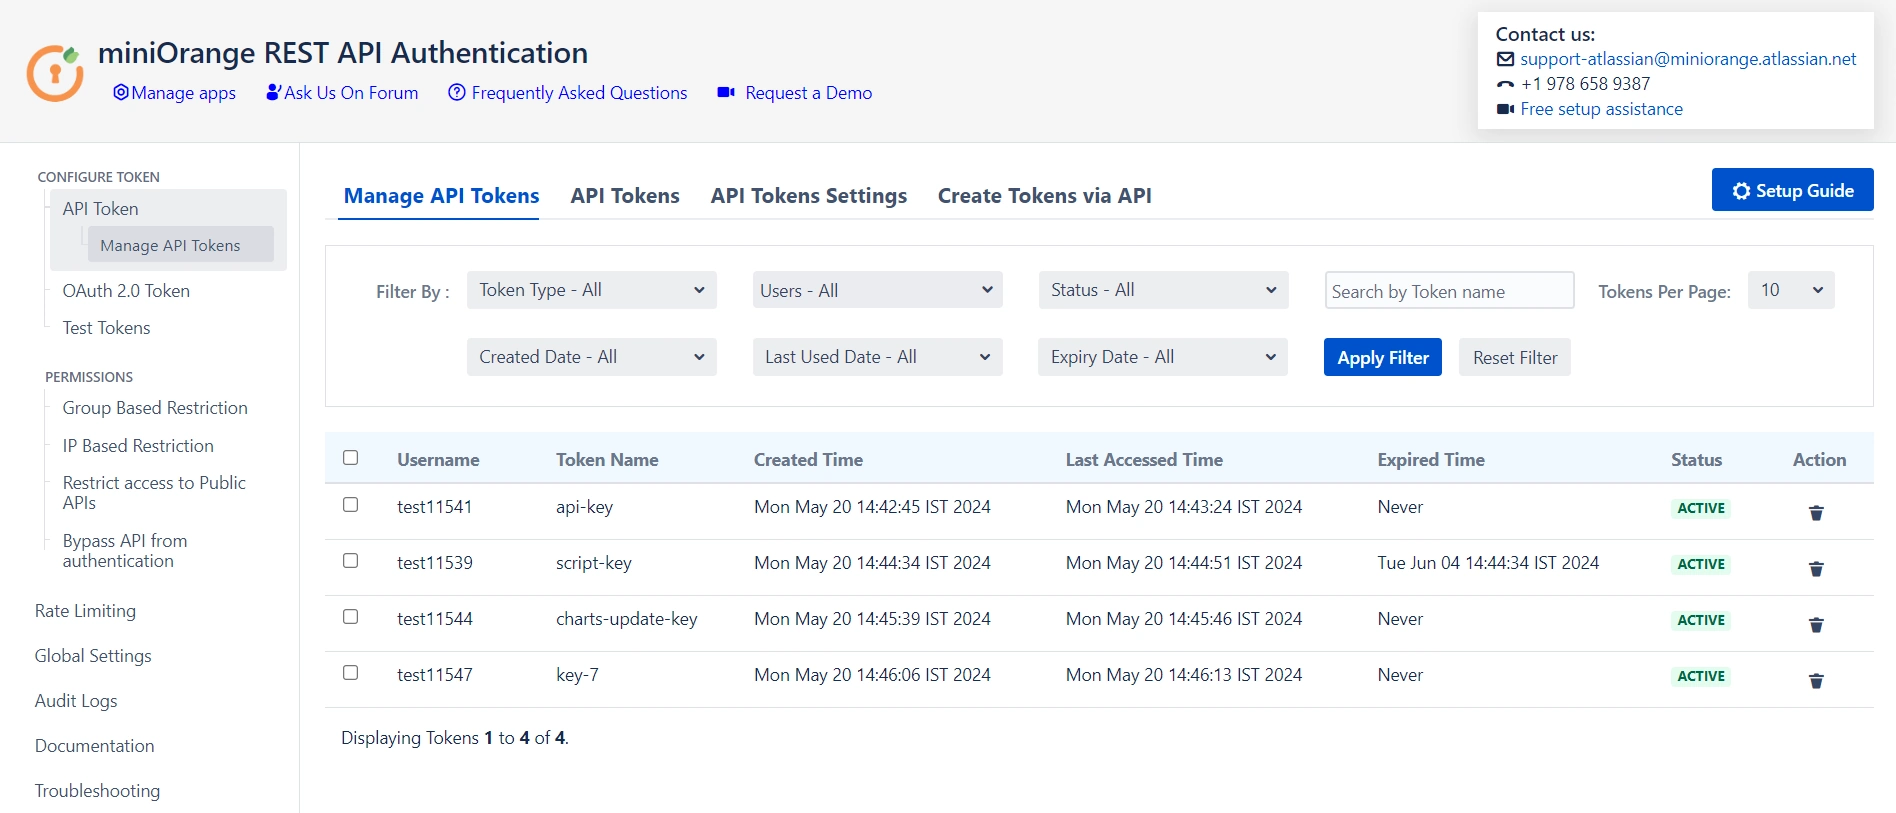
Task: Select API Token in the sidebar
Action: click(x=100, y=209)
